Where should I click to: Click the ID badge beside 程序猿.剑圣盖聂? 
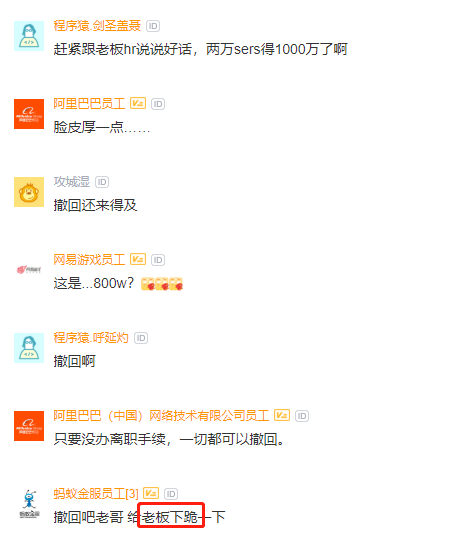[x=153, y=26]
